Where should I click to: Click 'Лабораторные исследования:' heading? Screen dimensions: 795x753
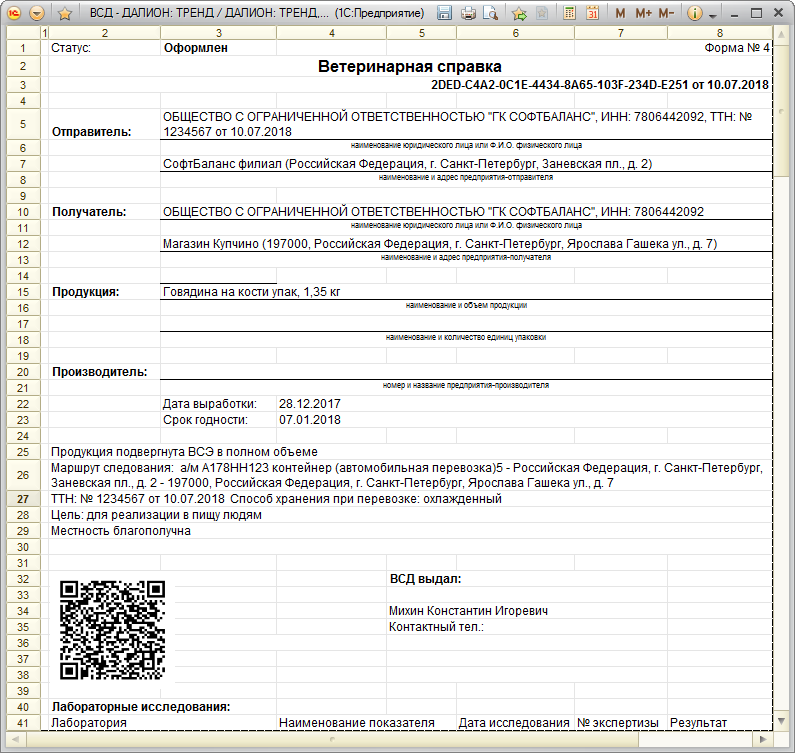pos(141,707)
